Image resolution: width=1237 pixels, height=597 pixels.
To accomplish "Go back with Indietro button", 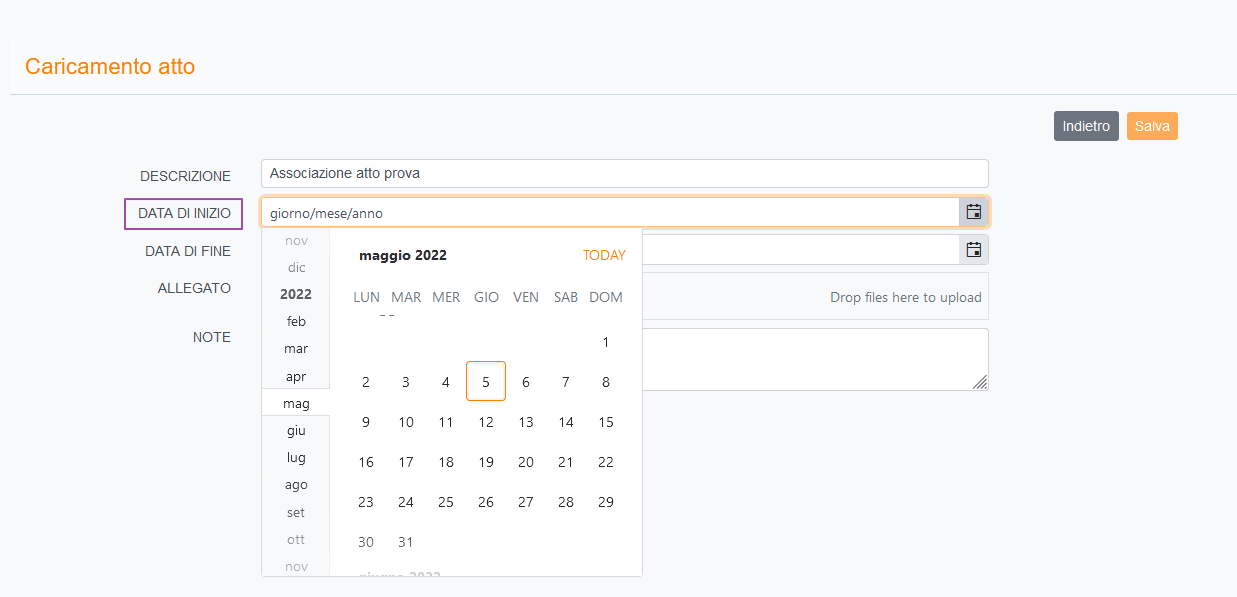I will [1086, 126].
